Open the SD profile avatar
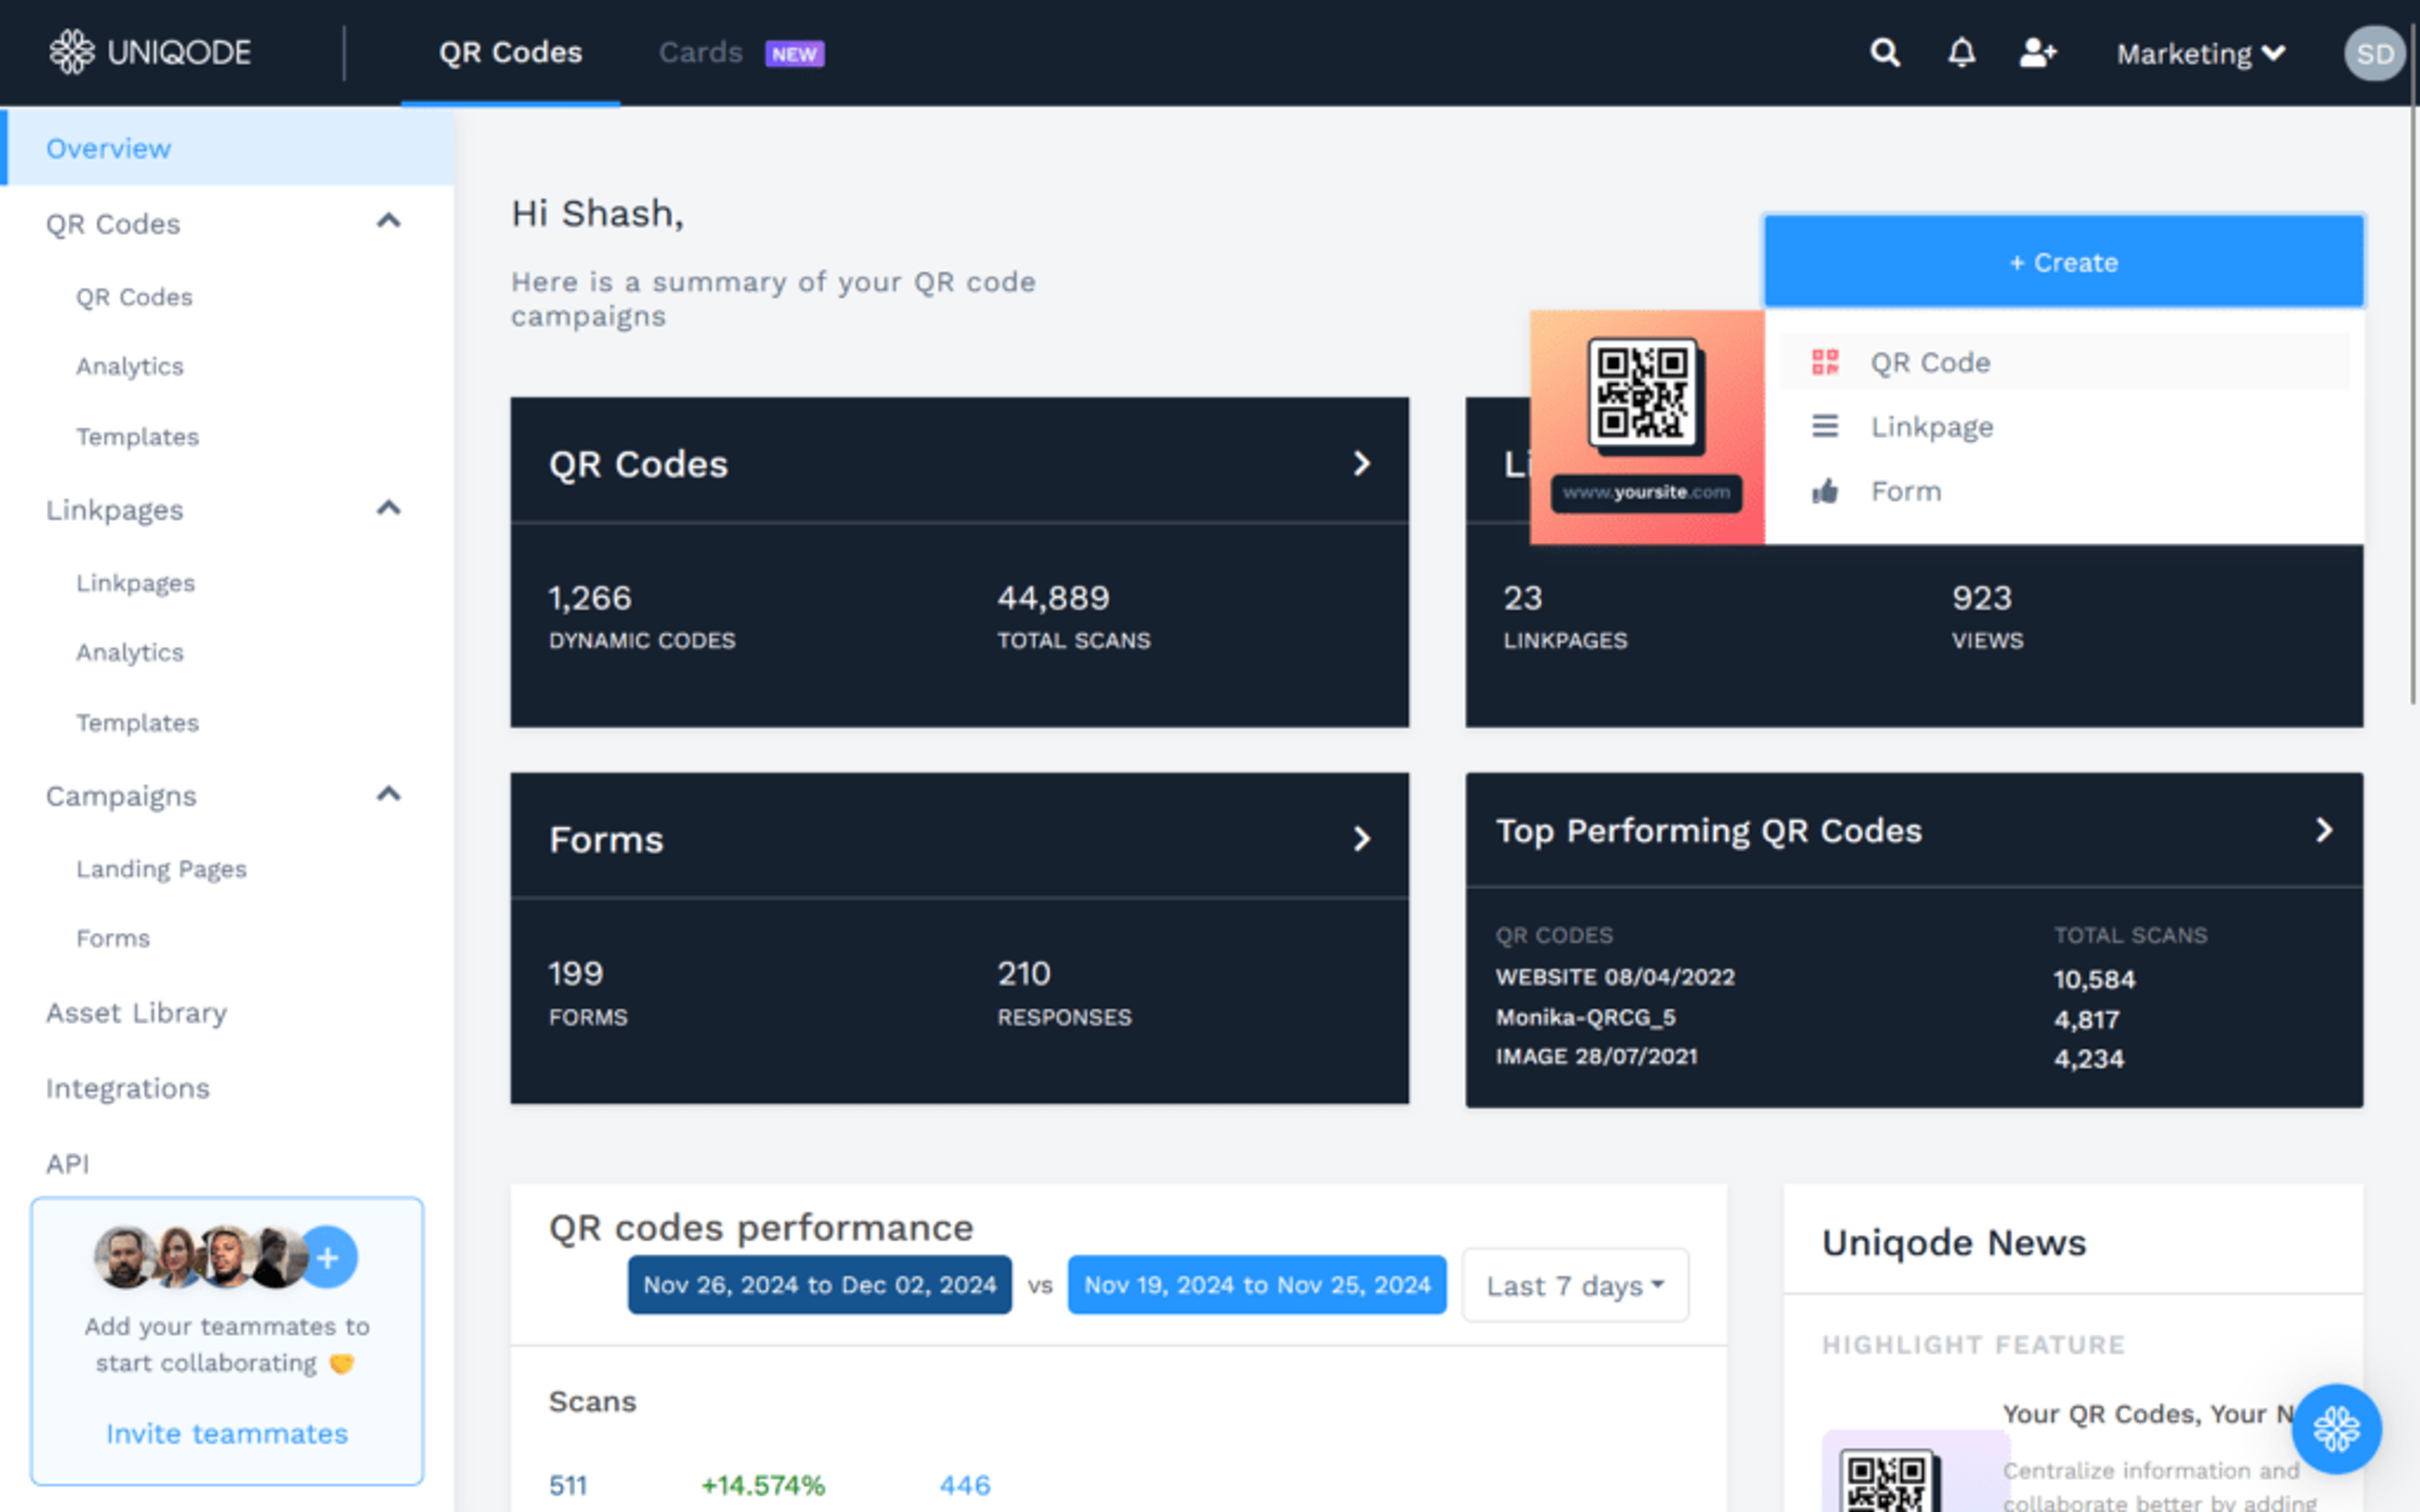The height and width of the screenshot is (1512, 2420). point(2374,53)
